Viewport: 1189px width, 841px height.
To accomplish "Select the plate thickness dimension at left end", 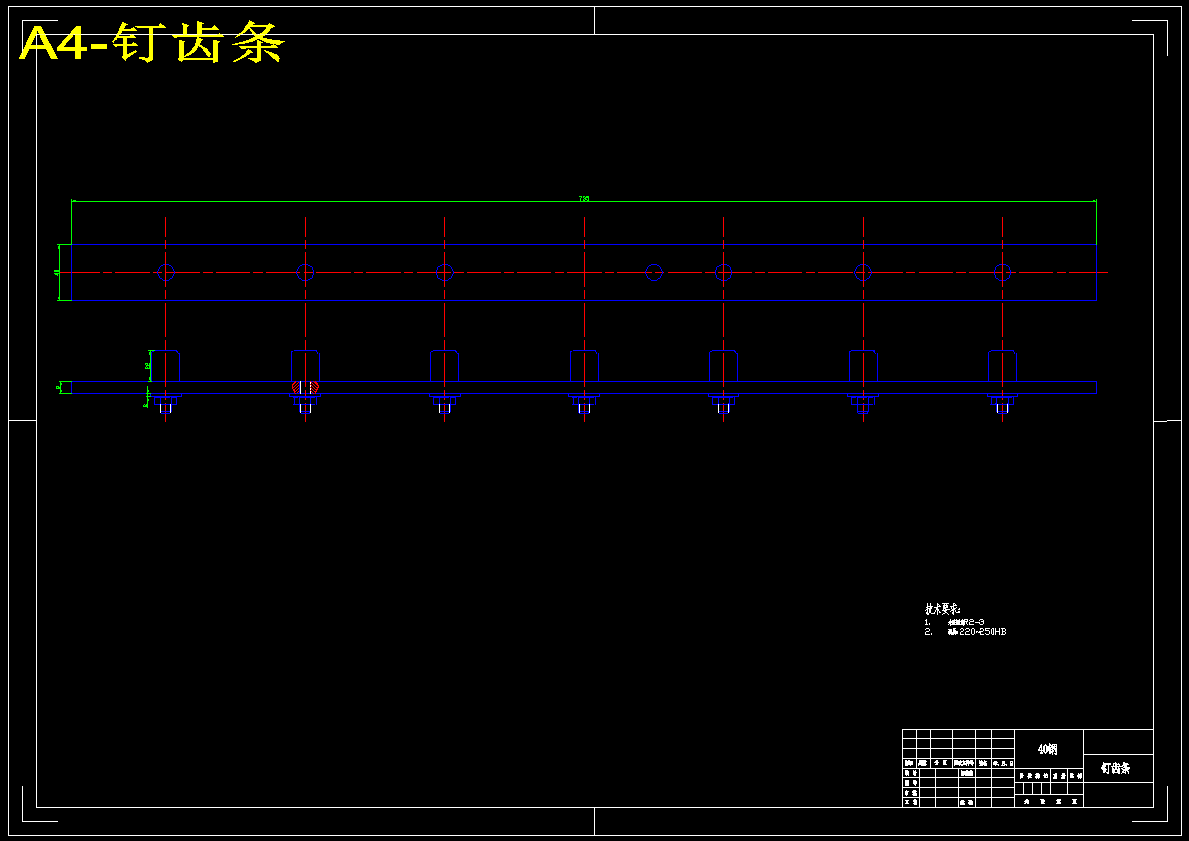I will coord(59,388).
